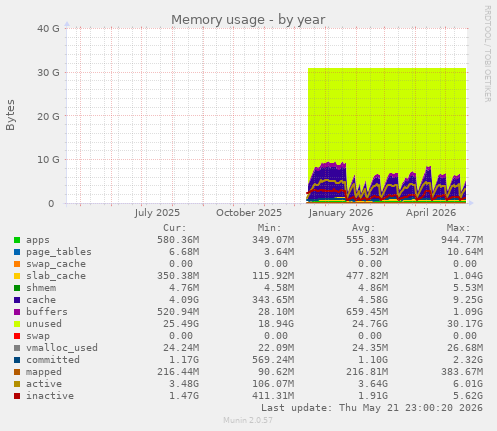Click the apps green legend swatch
The image size is (497, 431).
click(17, 240)
